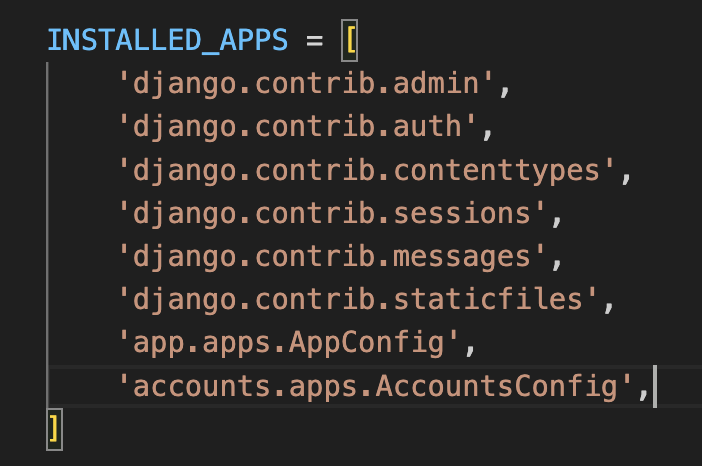Click the word AccountsConfig in last entry

point(497,386)
